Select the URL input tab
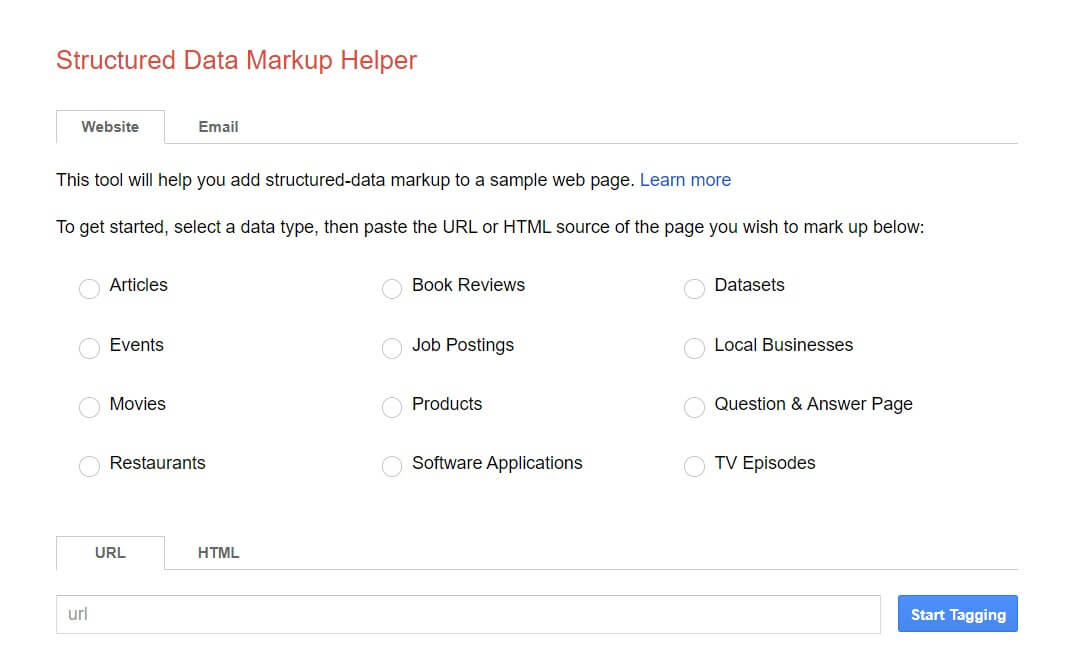Image resolution: width=1069 pixels, height=646 pixels. point(110,552)
